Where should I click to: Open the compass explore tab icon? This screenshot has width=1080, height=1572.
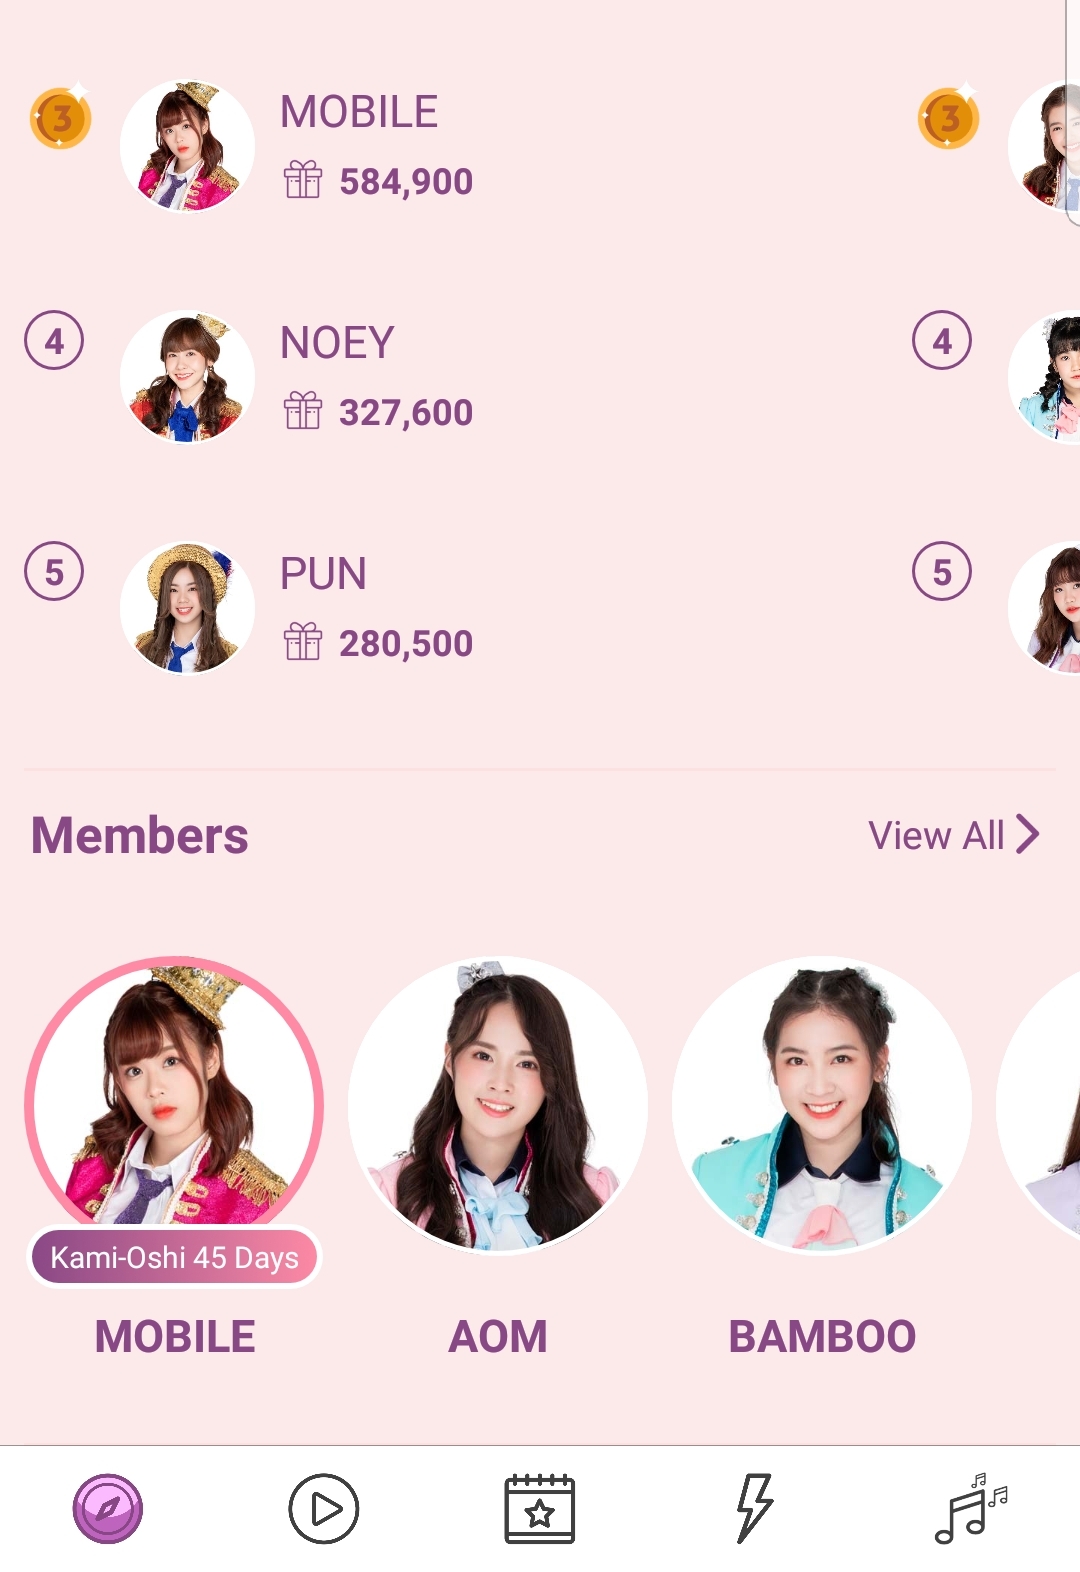[x=108, y=1508]
